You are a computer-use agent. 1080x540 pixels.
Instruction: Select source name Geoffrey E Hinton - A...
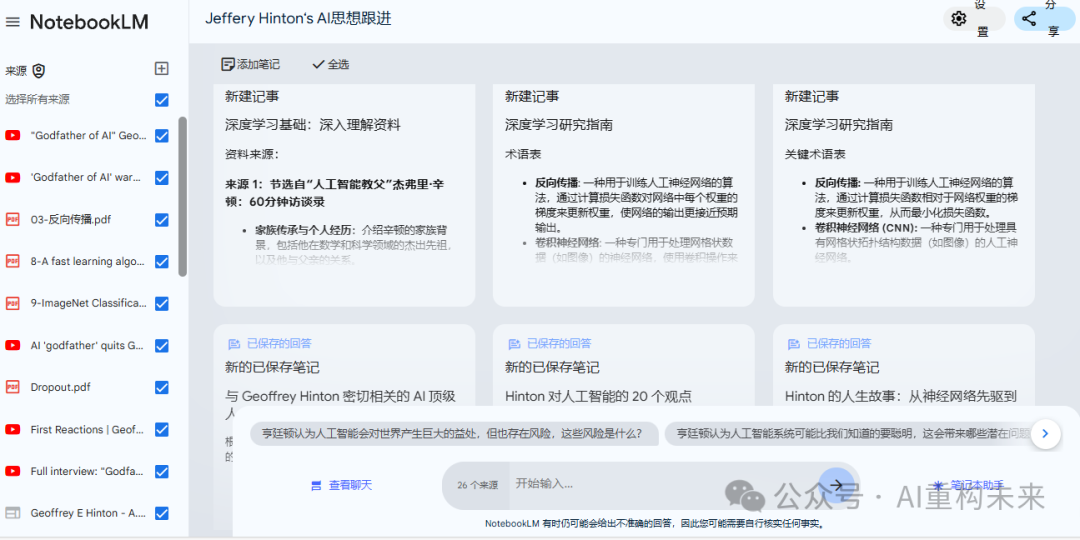(x=88, y=513)
